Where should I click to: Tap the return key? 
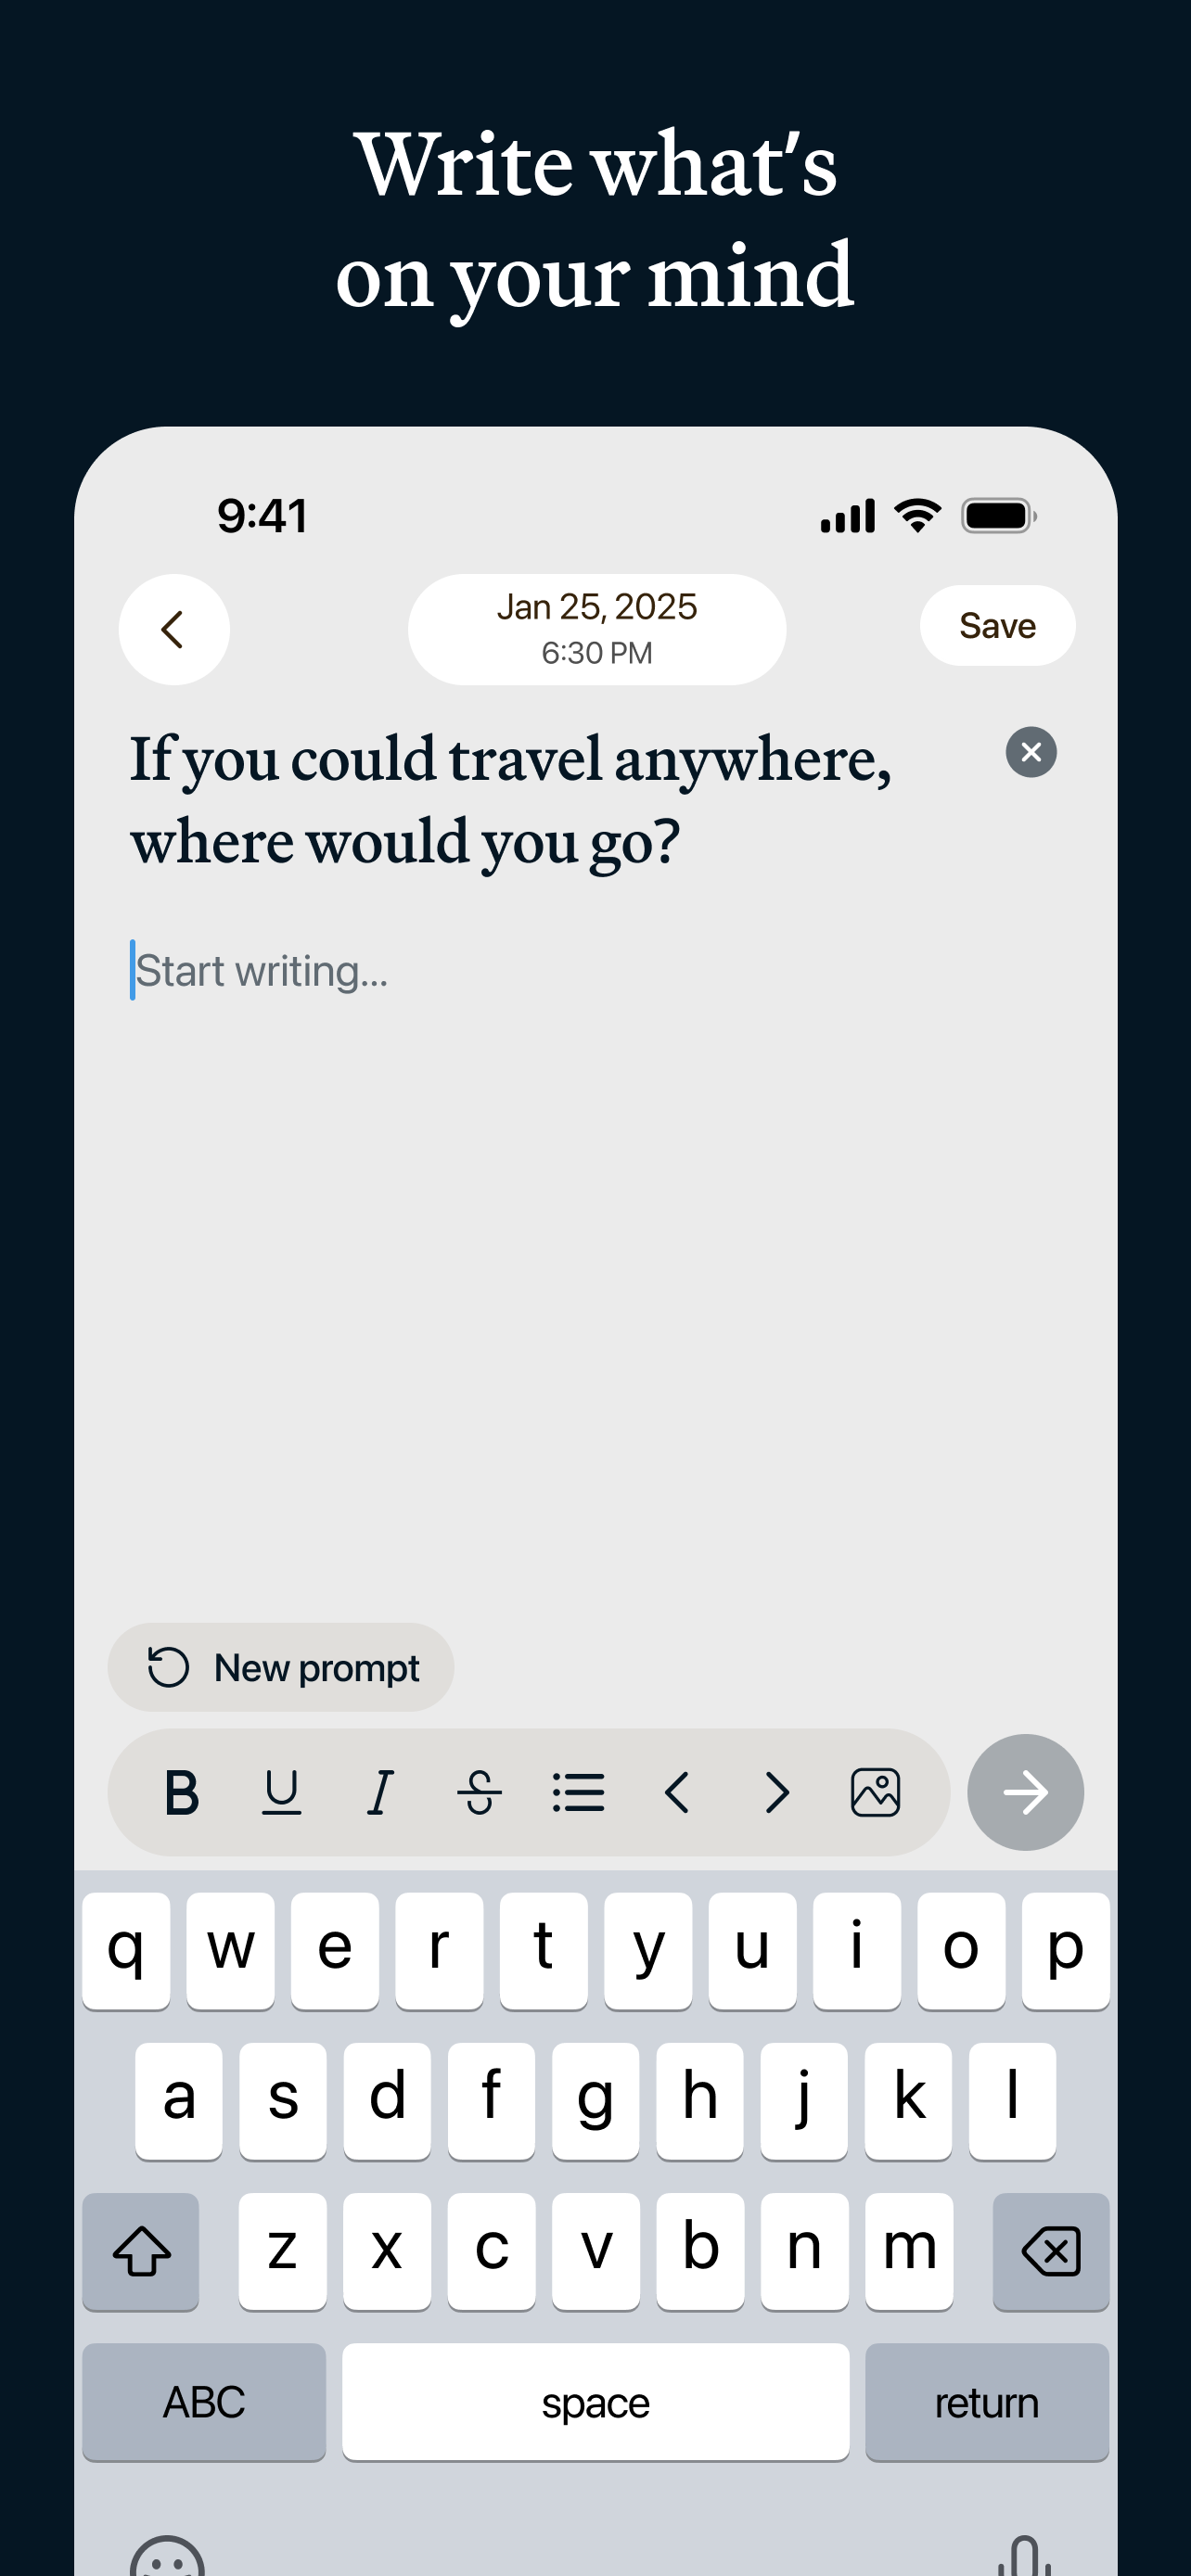[987, 2401]
